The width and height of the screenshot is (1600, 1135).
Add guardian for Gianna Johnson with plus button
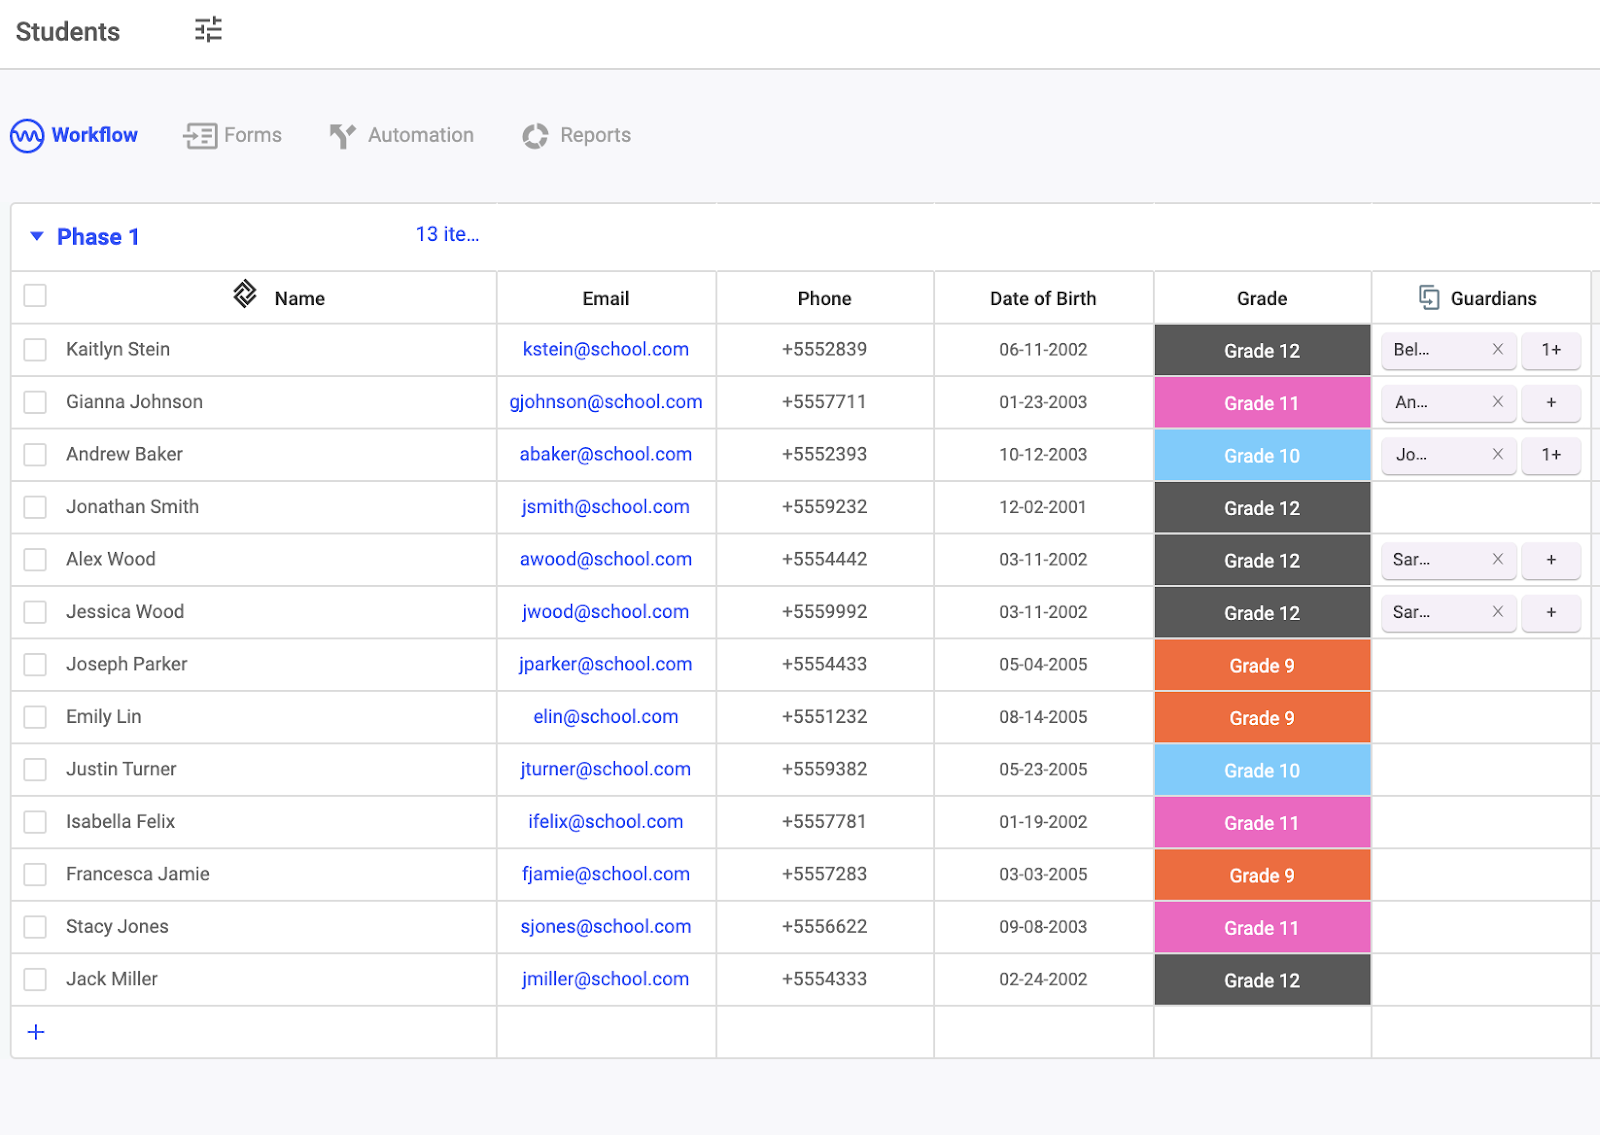pyautogui.click(x=1551, y=402)
